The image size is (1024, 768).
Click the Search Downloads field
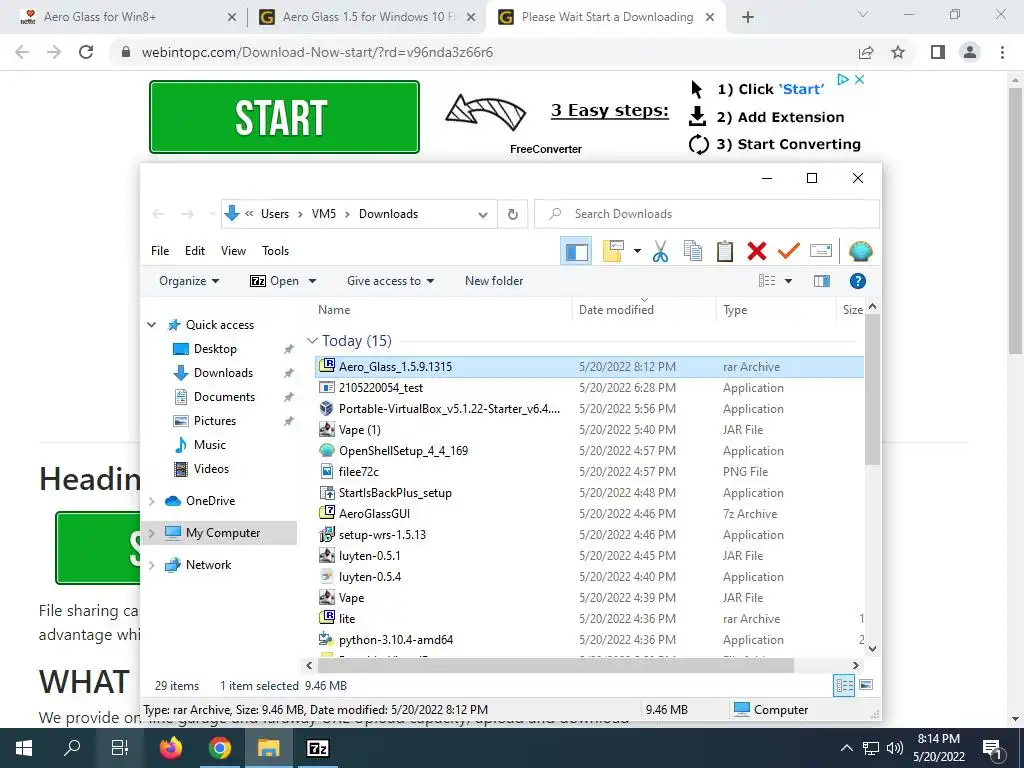click(x=707, y=214)
